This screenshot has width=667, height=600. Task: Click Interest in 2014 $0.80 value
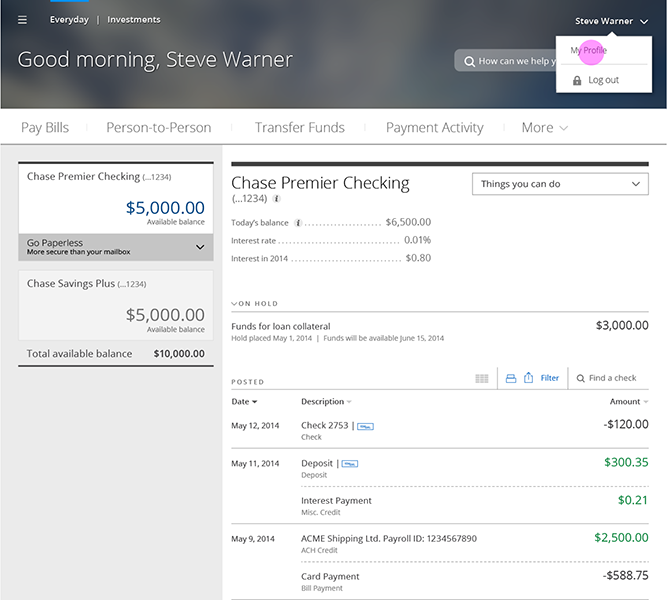(x=418, y=258)
